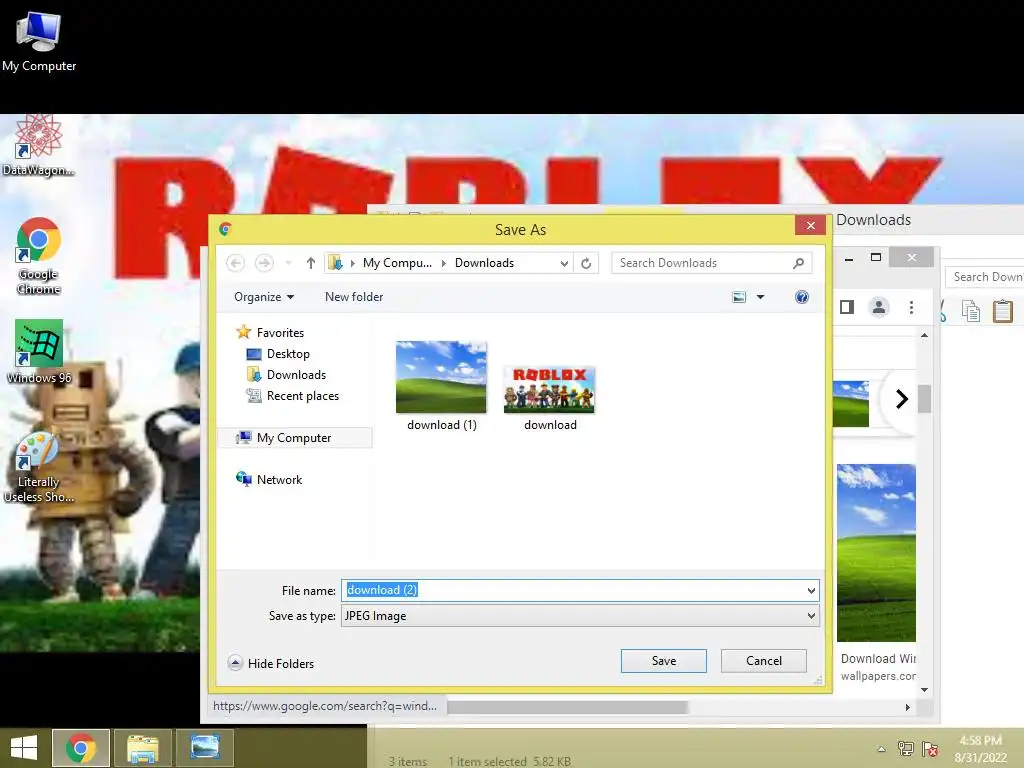Open the DataWagon desktop shortcut
The image size is (1024, 768).
tap(39, 146)
